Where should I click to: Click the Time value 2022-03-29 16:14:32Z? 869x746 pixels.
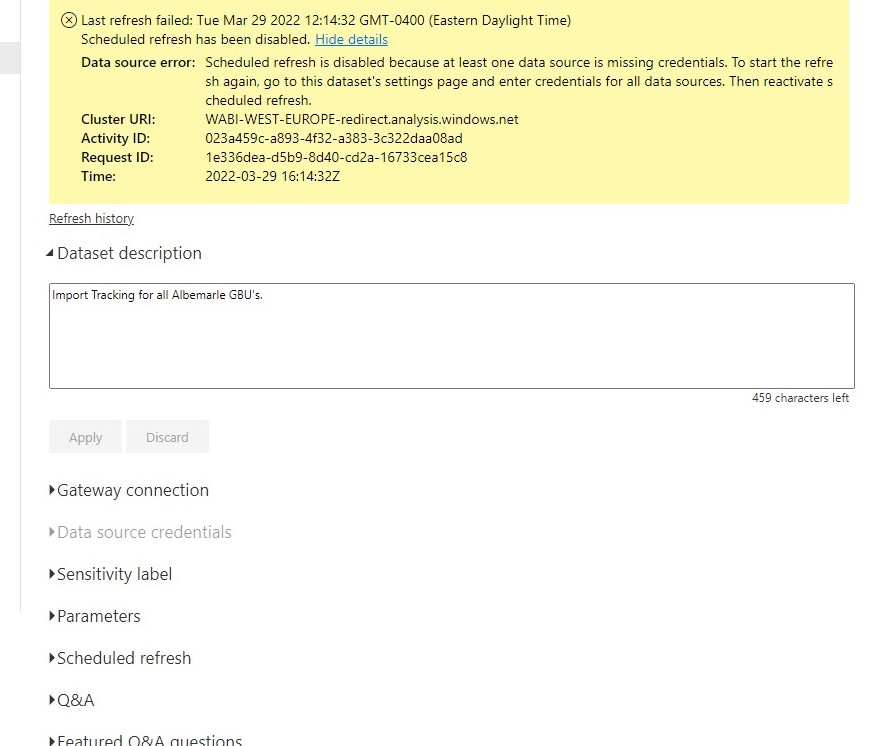click(x=273, y=176)
